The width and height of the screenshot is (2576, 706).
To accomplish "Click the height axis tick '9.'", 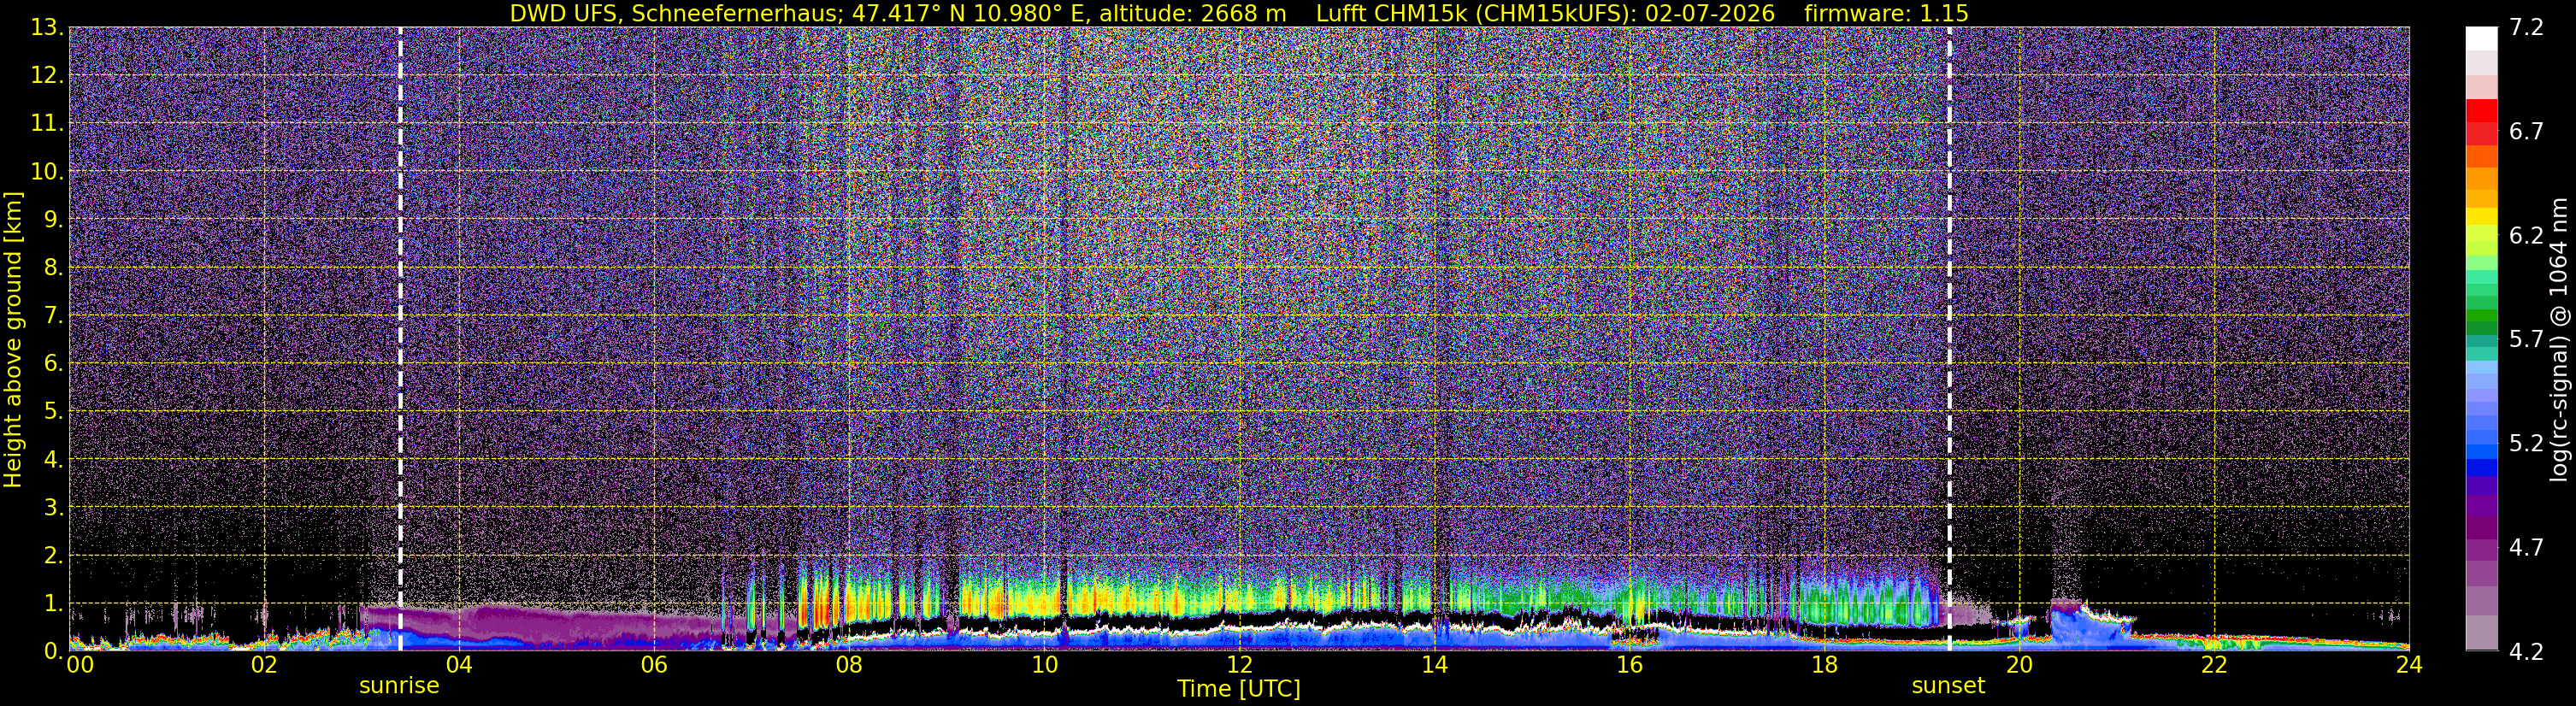I will point(54,220).
